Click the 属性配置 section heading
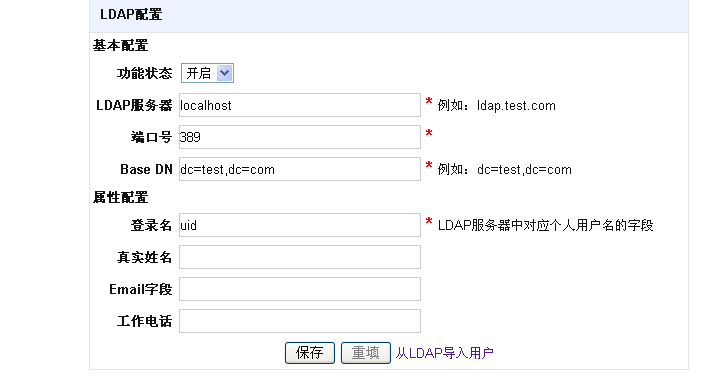Viewport: 716px width, 379px height. pos(121,198)
